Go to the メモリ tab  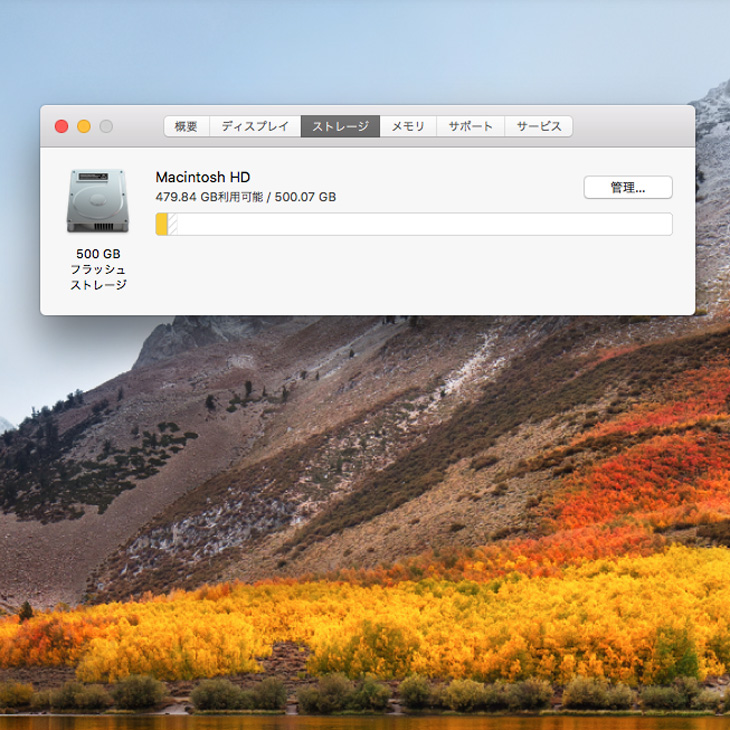(x=408, y=126)
